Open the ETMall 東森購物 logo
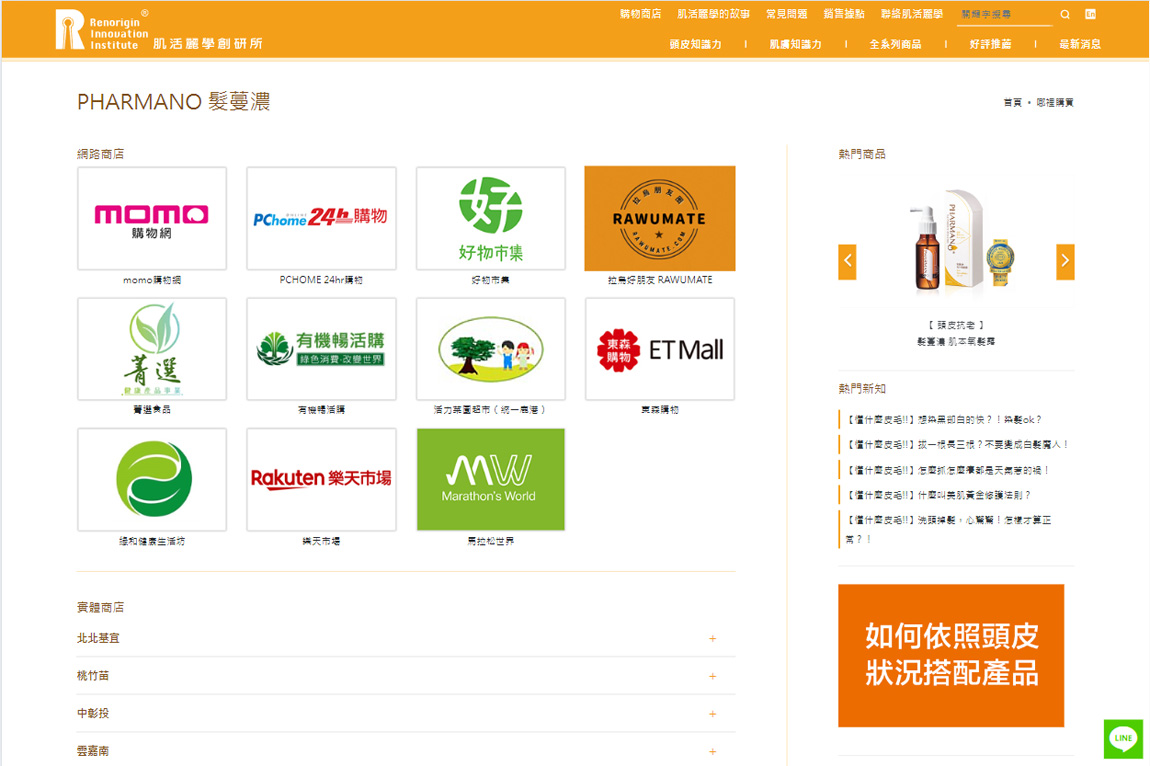 click(x=659, y=349)
